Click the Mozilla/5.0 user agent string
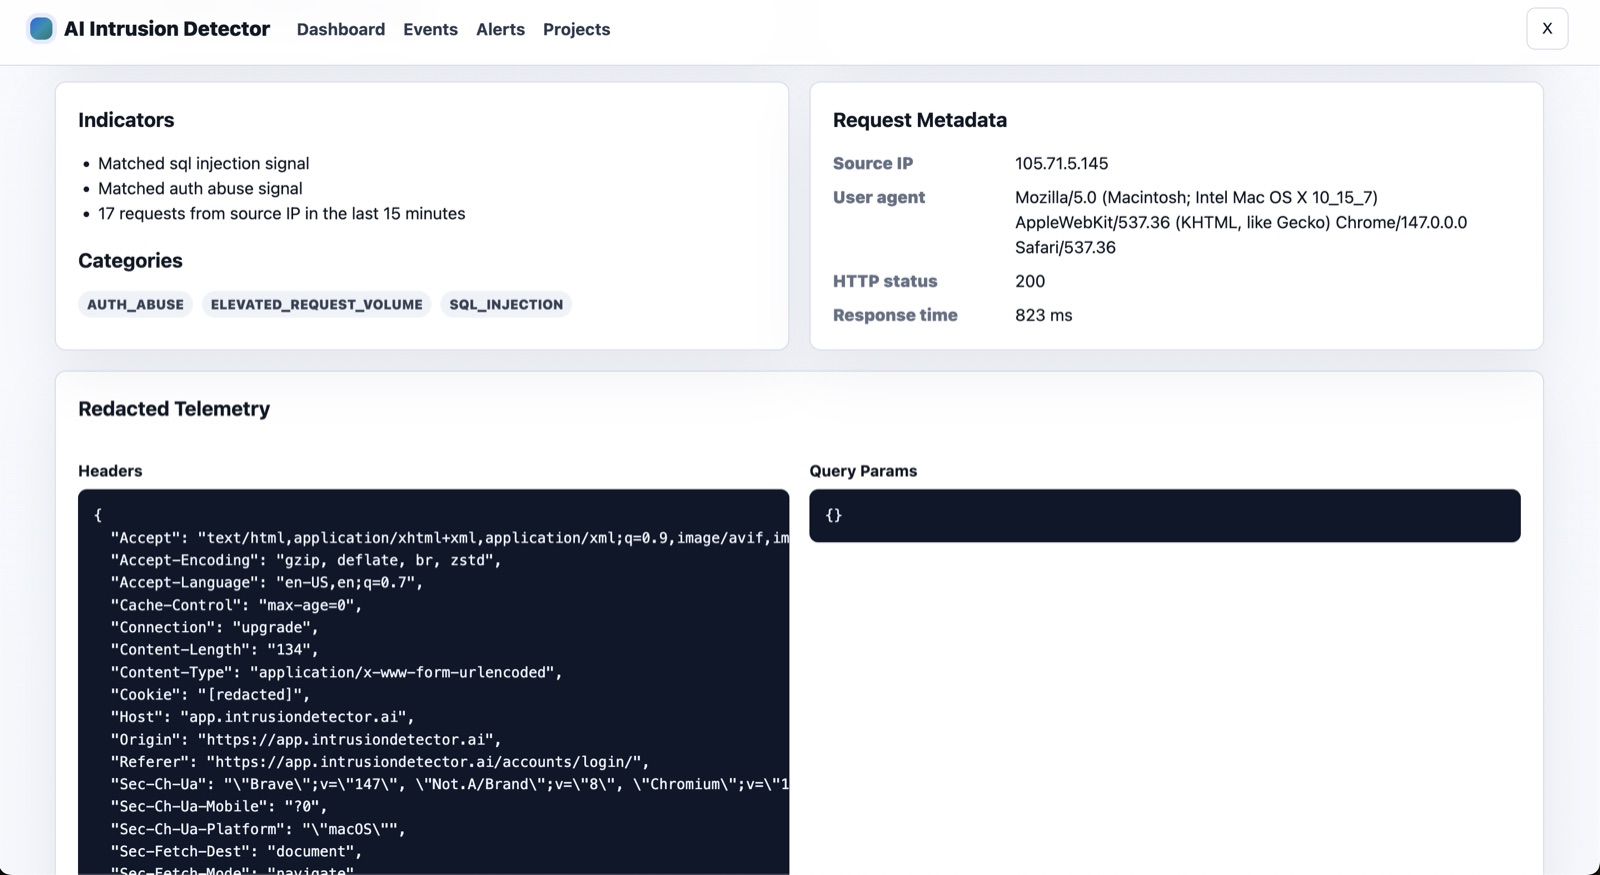Screen dimensions: 1600x875 pos(1241,222)
